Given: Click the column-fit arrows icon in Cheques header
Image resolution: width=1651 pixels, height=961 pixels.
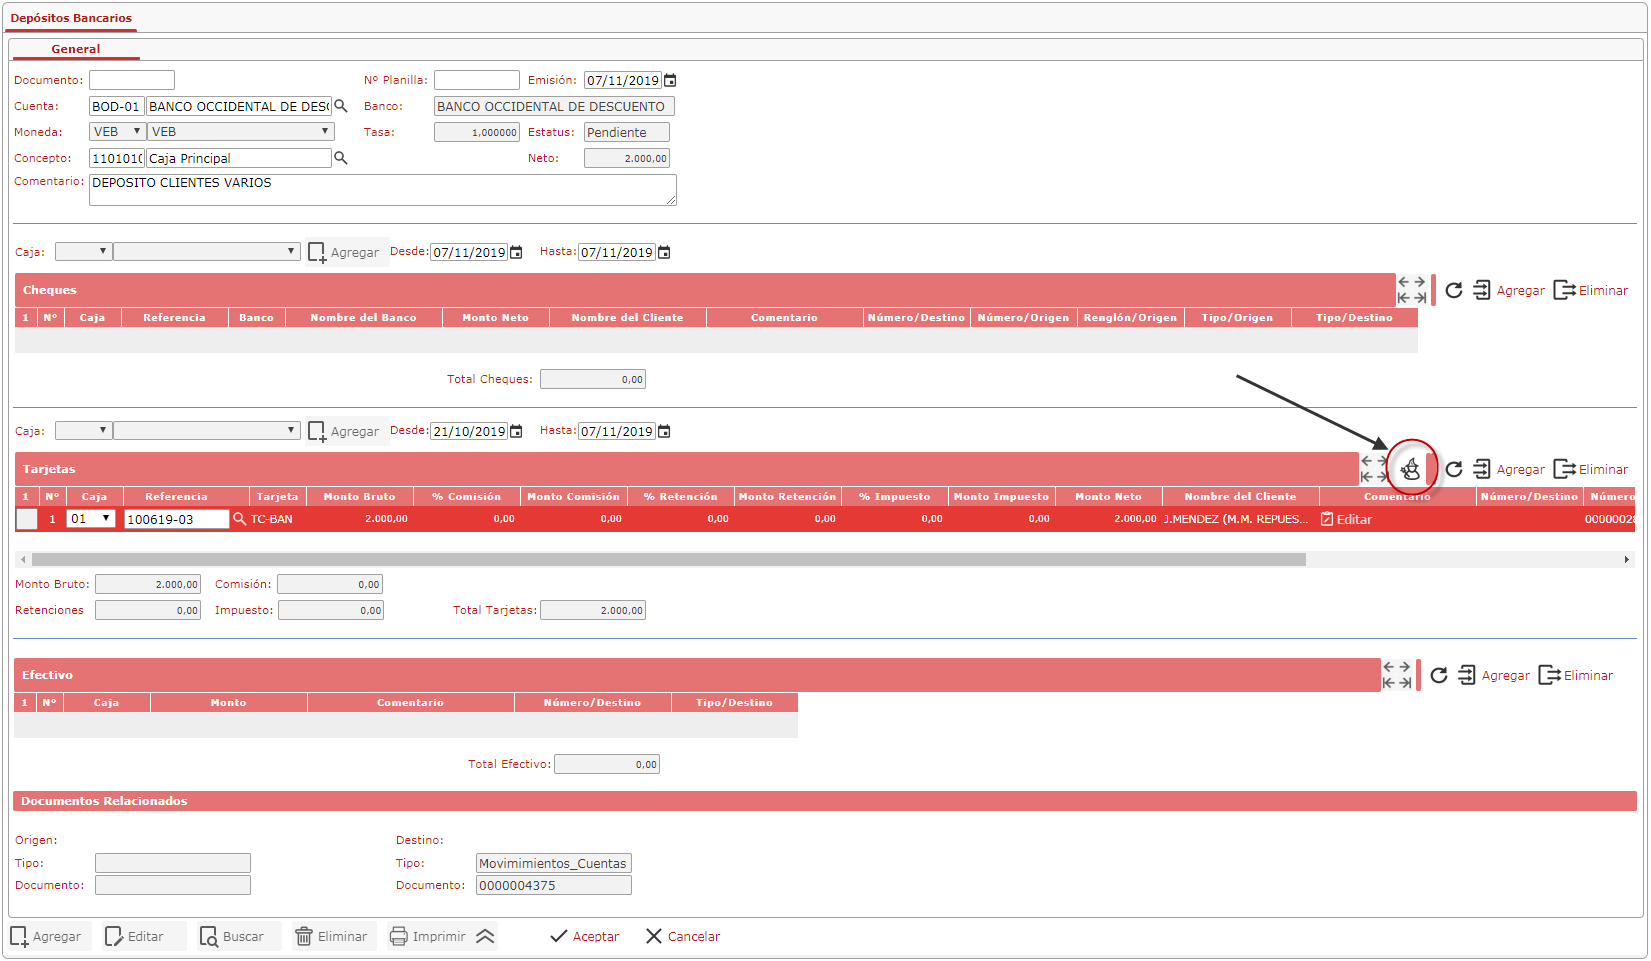Looking at the screenshot, I should click(1412, 290).
